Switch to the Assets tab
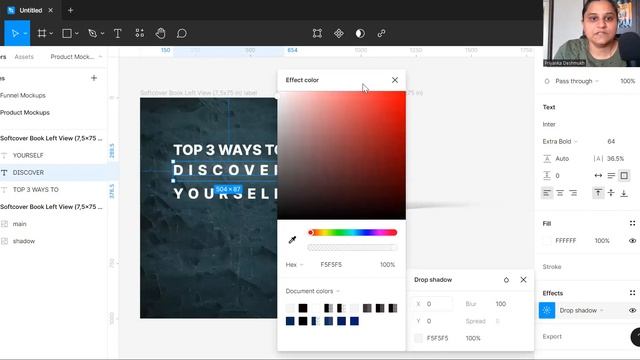640x360 pixels. click(x=24, y=57)
